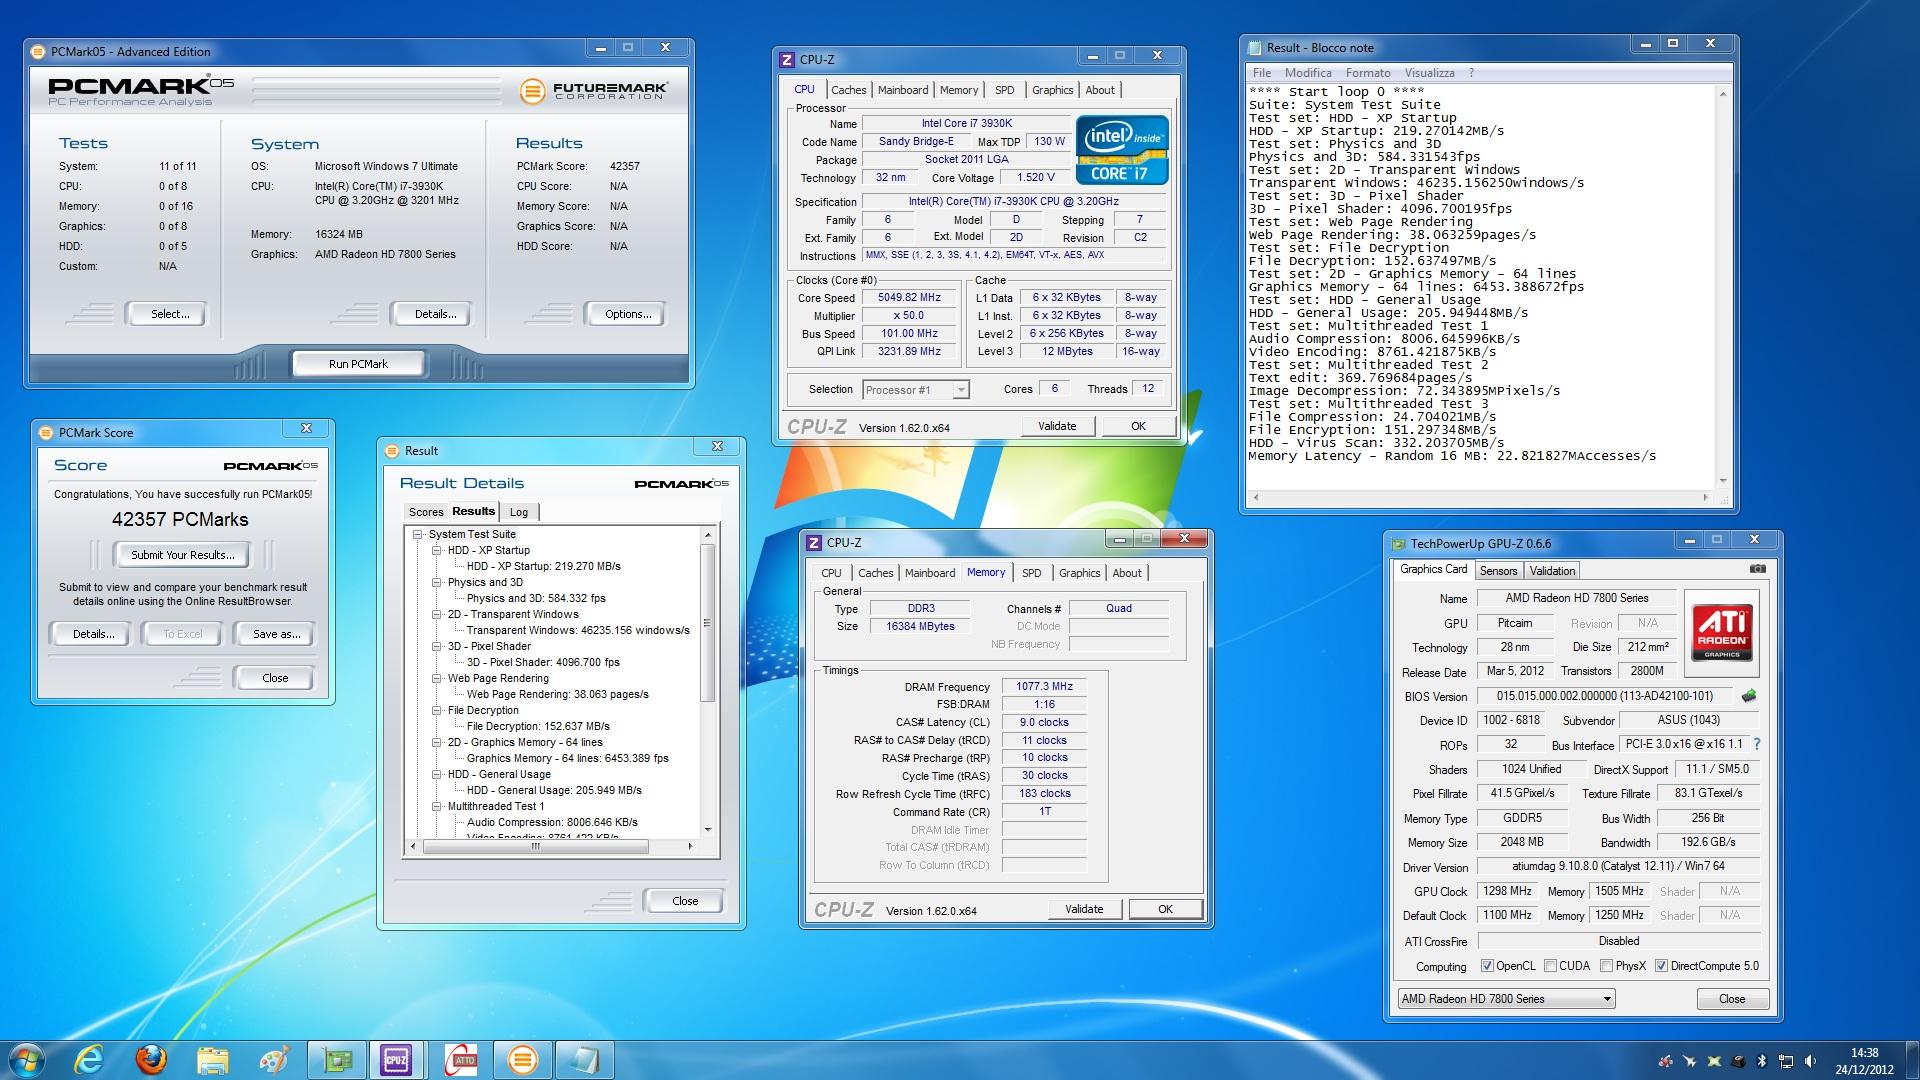Click the Intel Core i7 logo in CPU-Z
The image size is (1920, 1080).
1122,150
